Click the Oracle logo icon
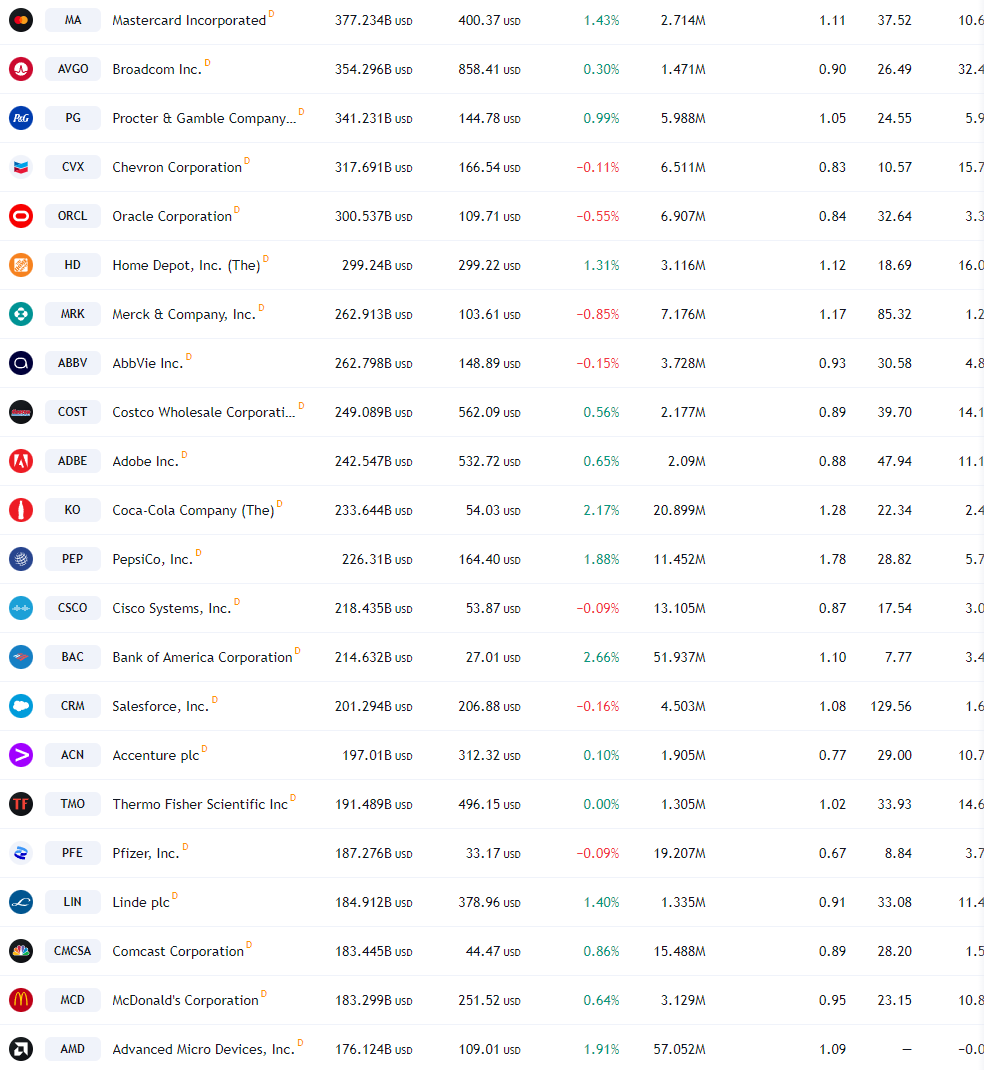Screen dimensions: 984x1070 click(21, 216)
